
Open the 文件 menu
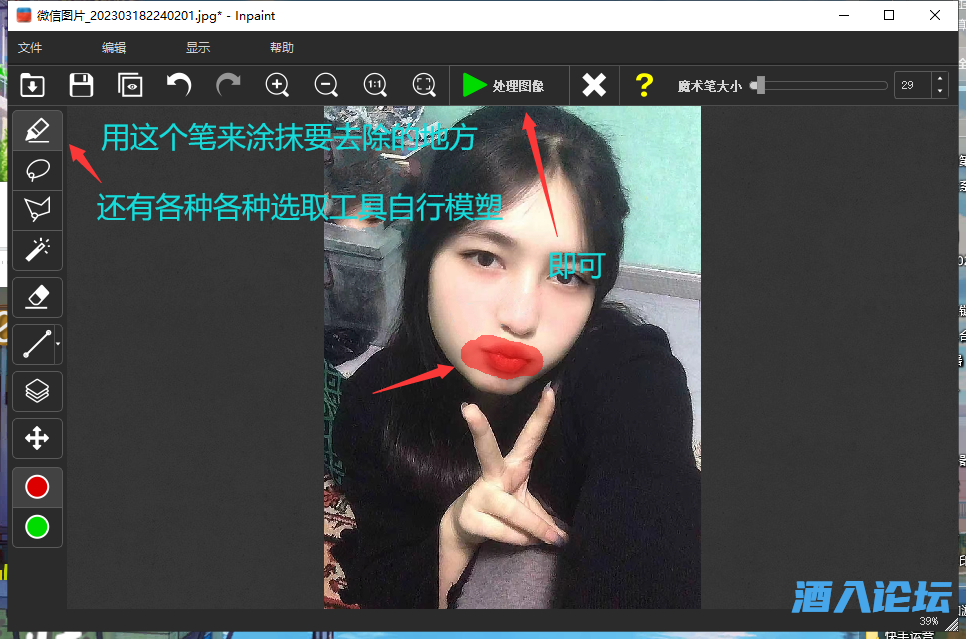30,47
